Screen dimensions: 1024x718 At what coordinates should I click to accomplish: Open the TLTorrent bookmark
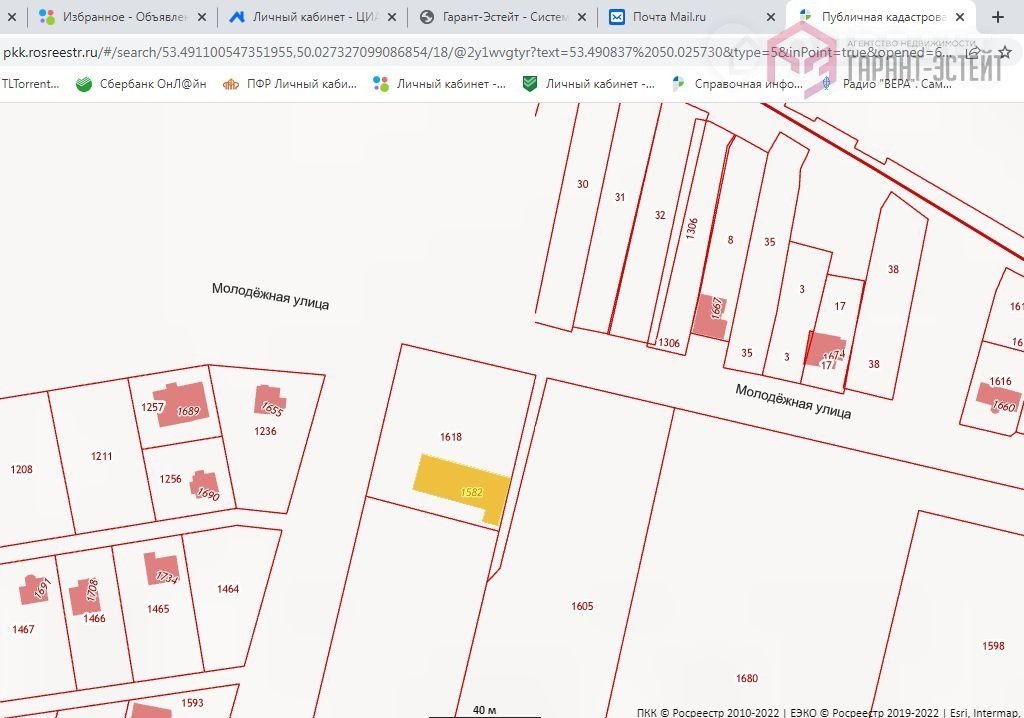click(30, 84)
